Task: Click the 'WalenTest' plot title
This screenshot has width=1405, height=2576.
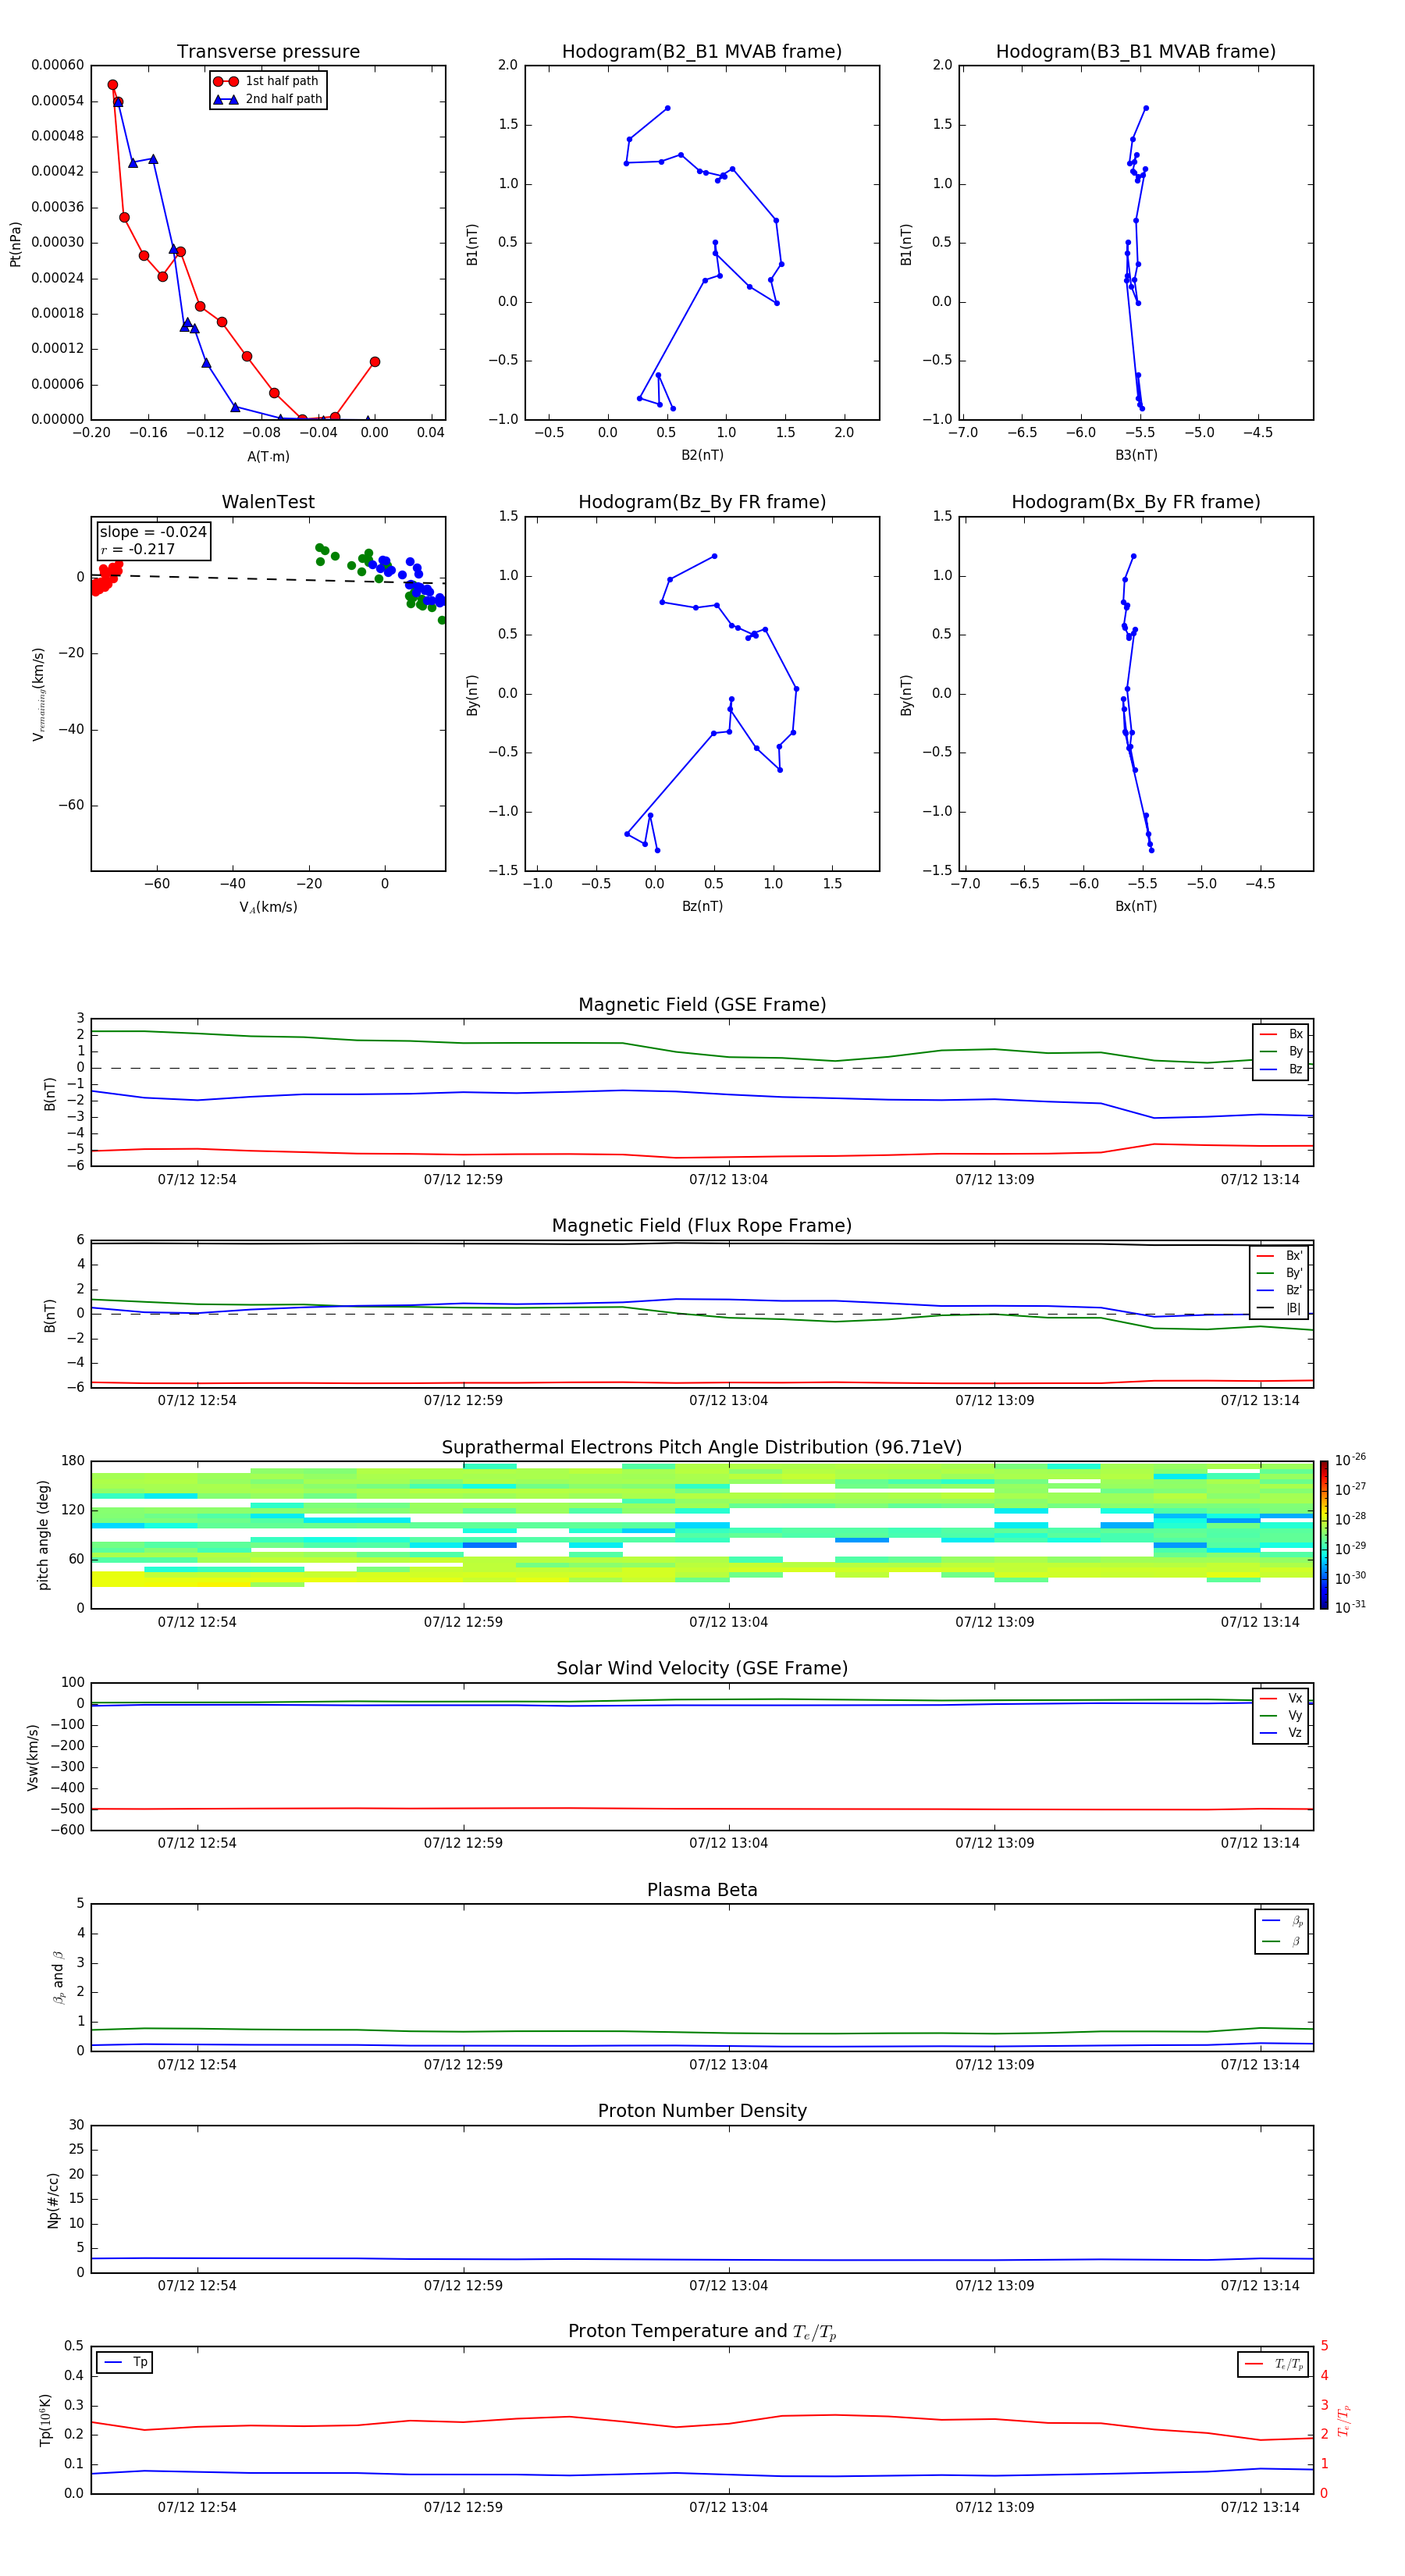Action: pos(268,502)
